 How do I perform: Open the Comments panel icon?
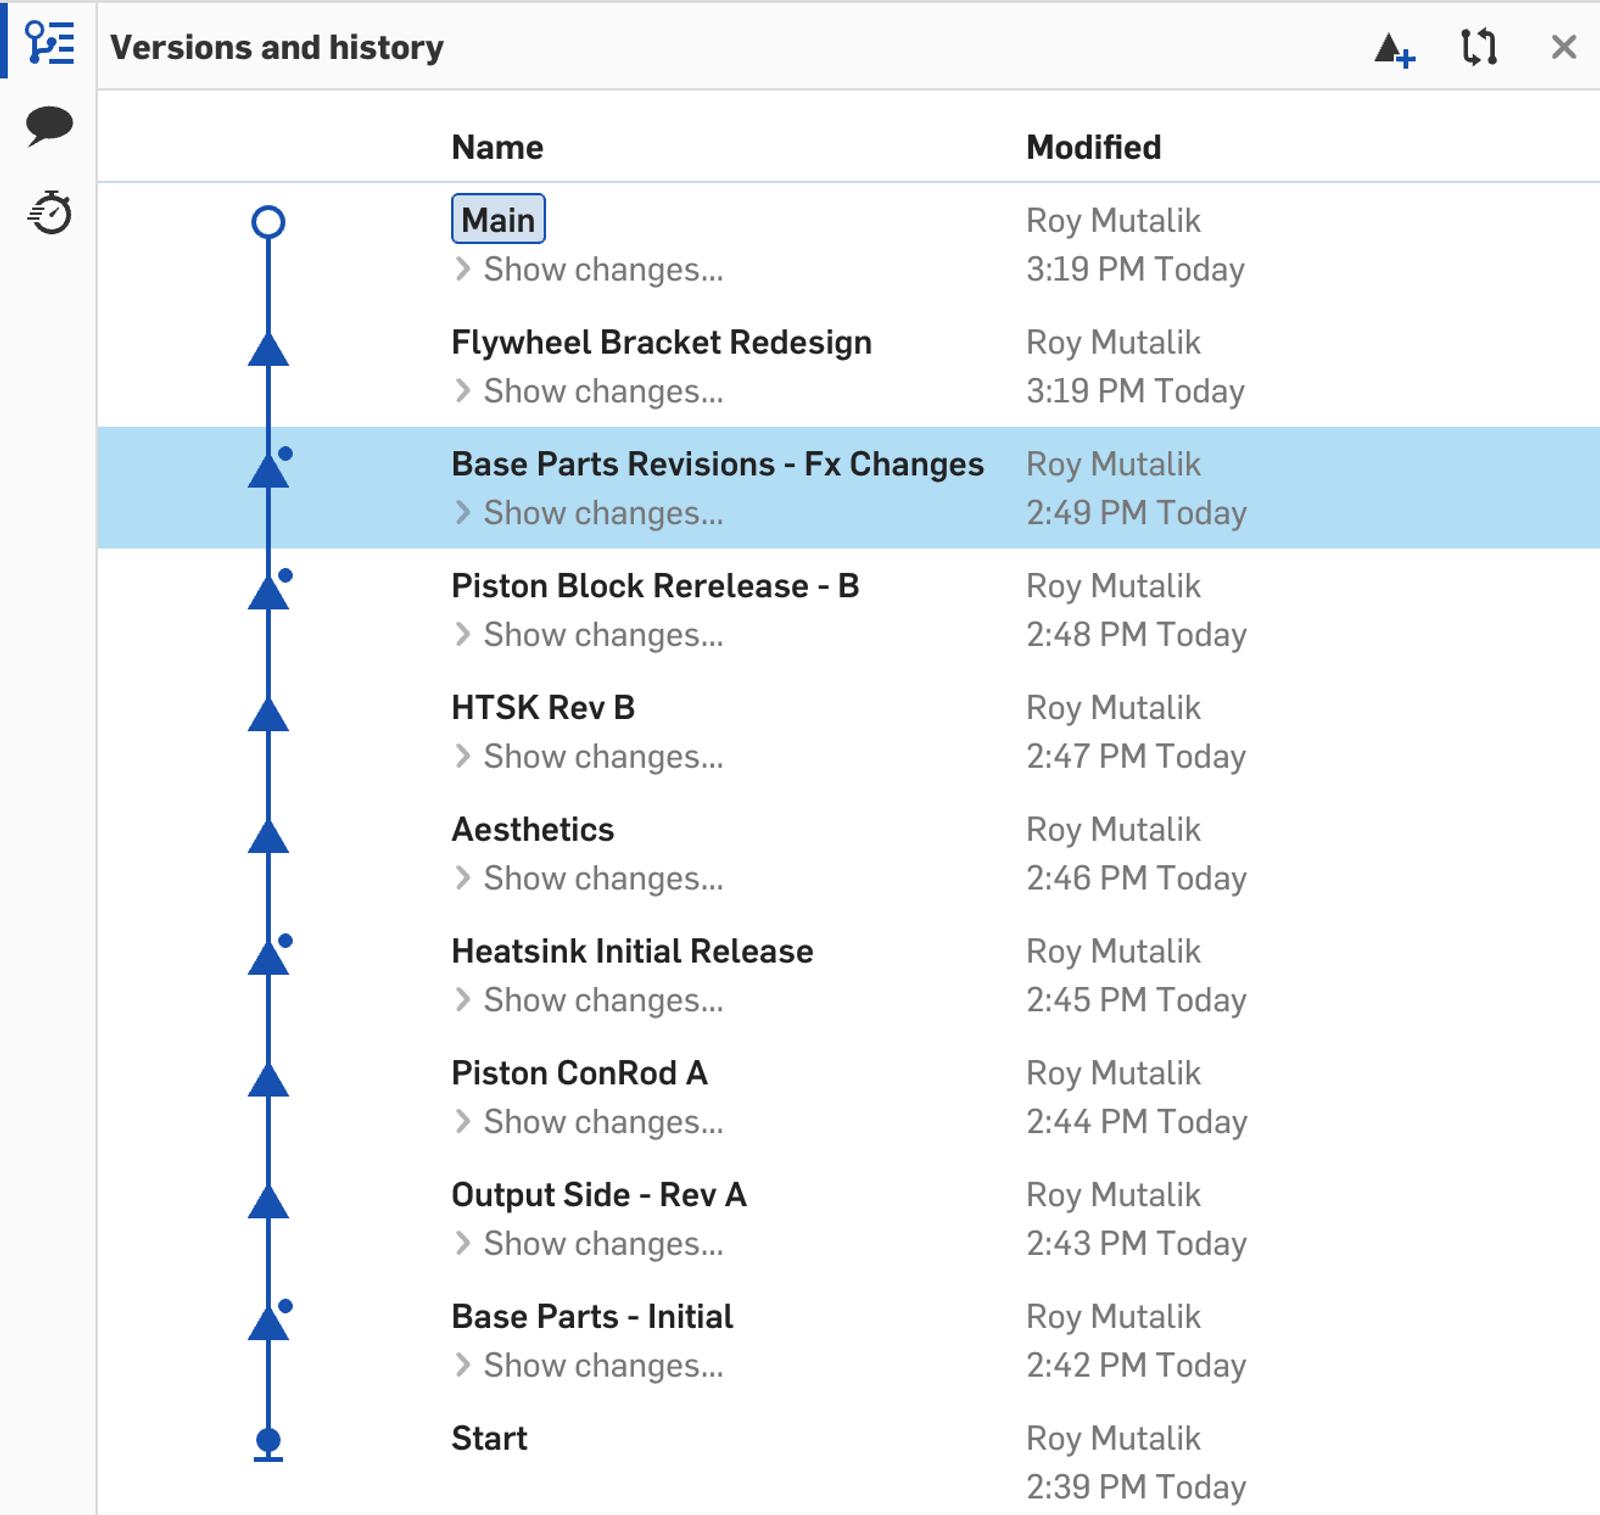click(49, 126)
